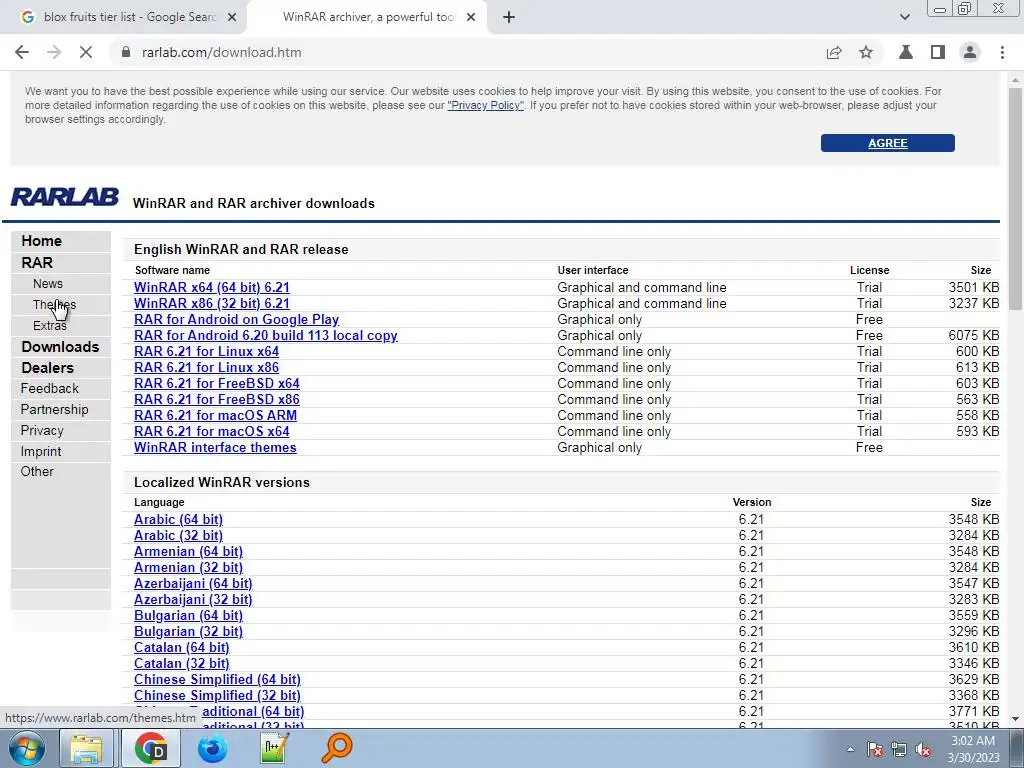
Task: Download Chinese Simplified (64 bit) WinRAR
Action: 217,679
